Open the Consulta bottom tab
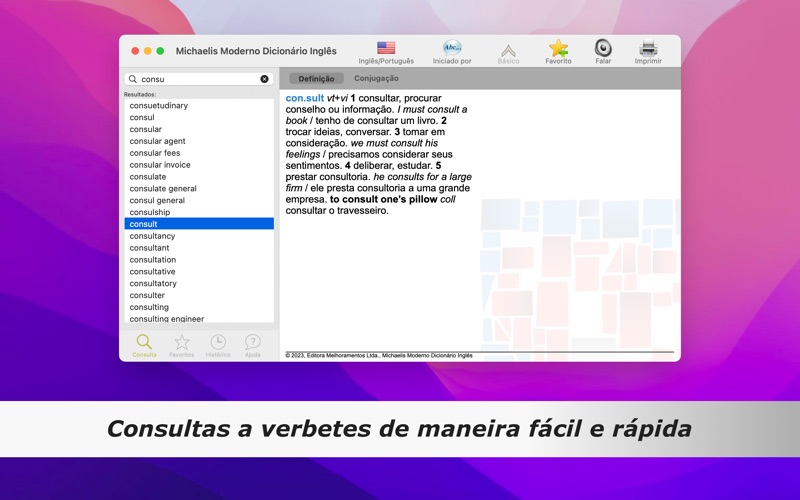 tap(144, 345)
